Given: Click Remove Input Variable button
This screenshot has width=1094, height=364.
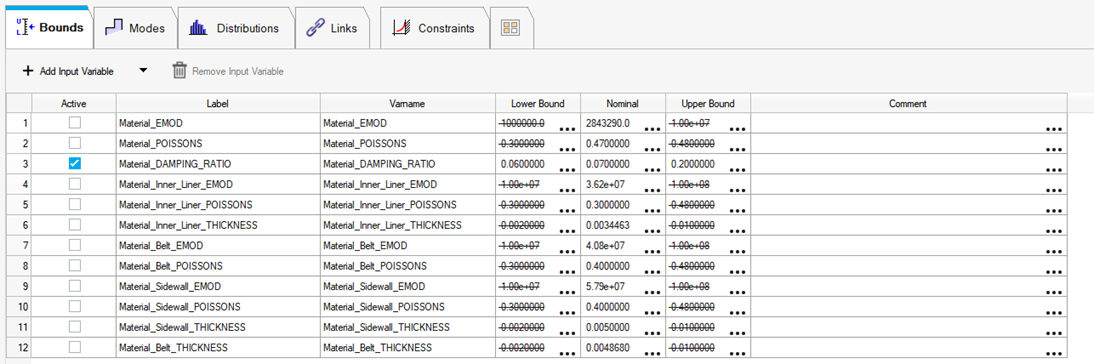Looking at the screenshot, I should click(228, 71).
